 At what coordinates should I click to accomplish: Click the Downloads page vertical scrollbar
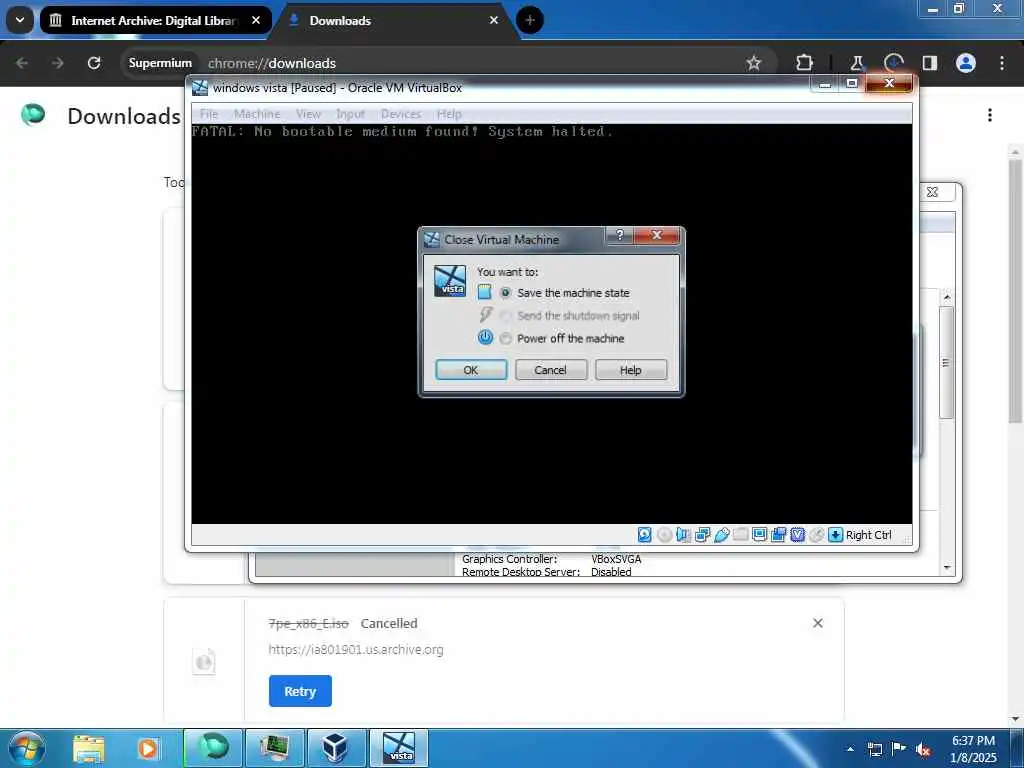click(1015, 291)
